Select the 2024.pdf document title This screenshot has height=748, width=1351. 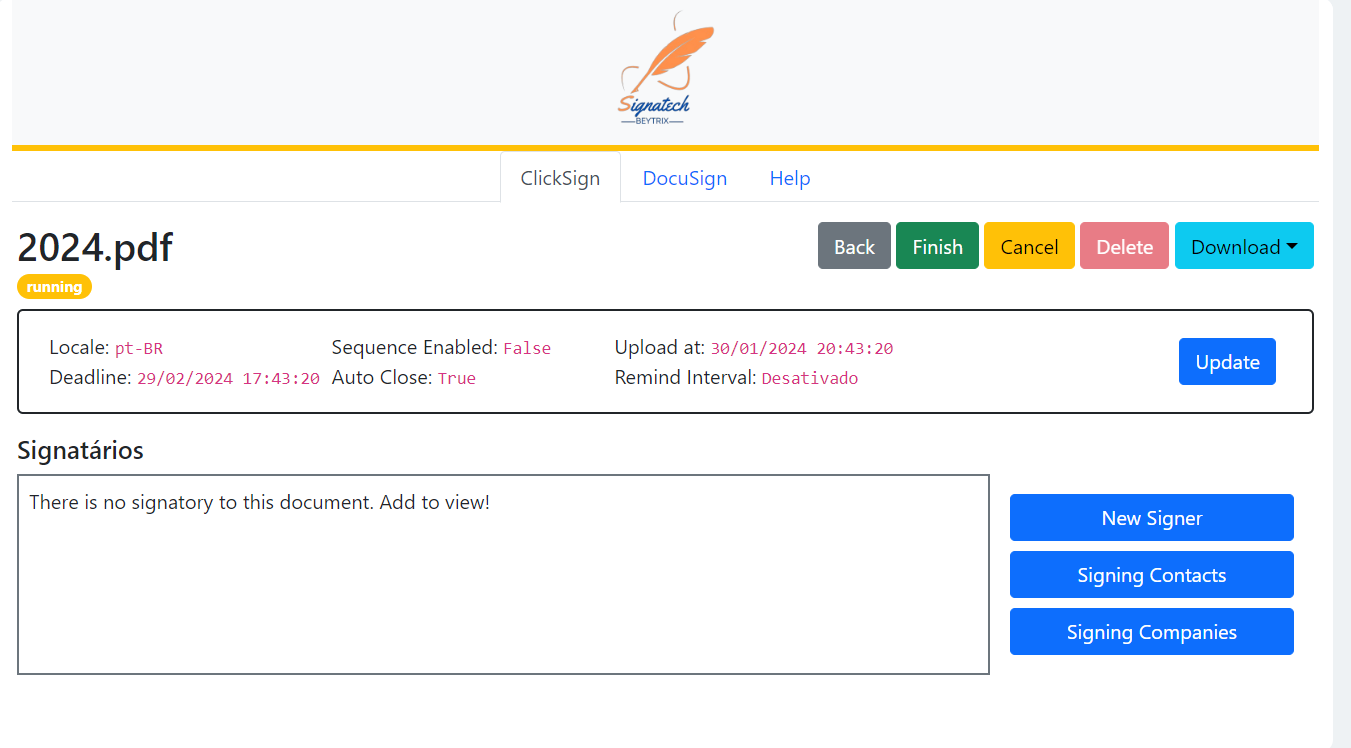[x=95, y=247]
